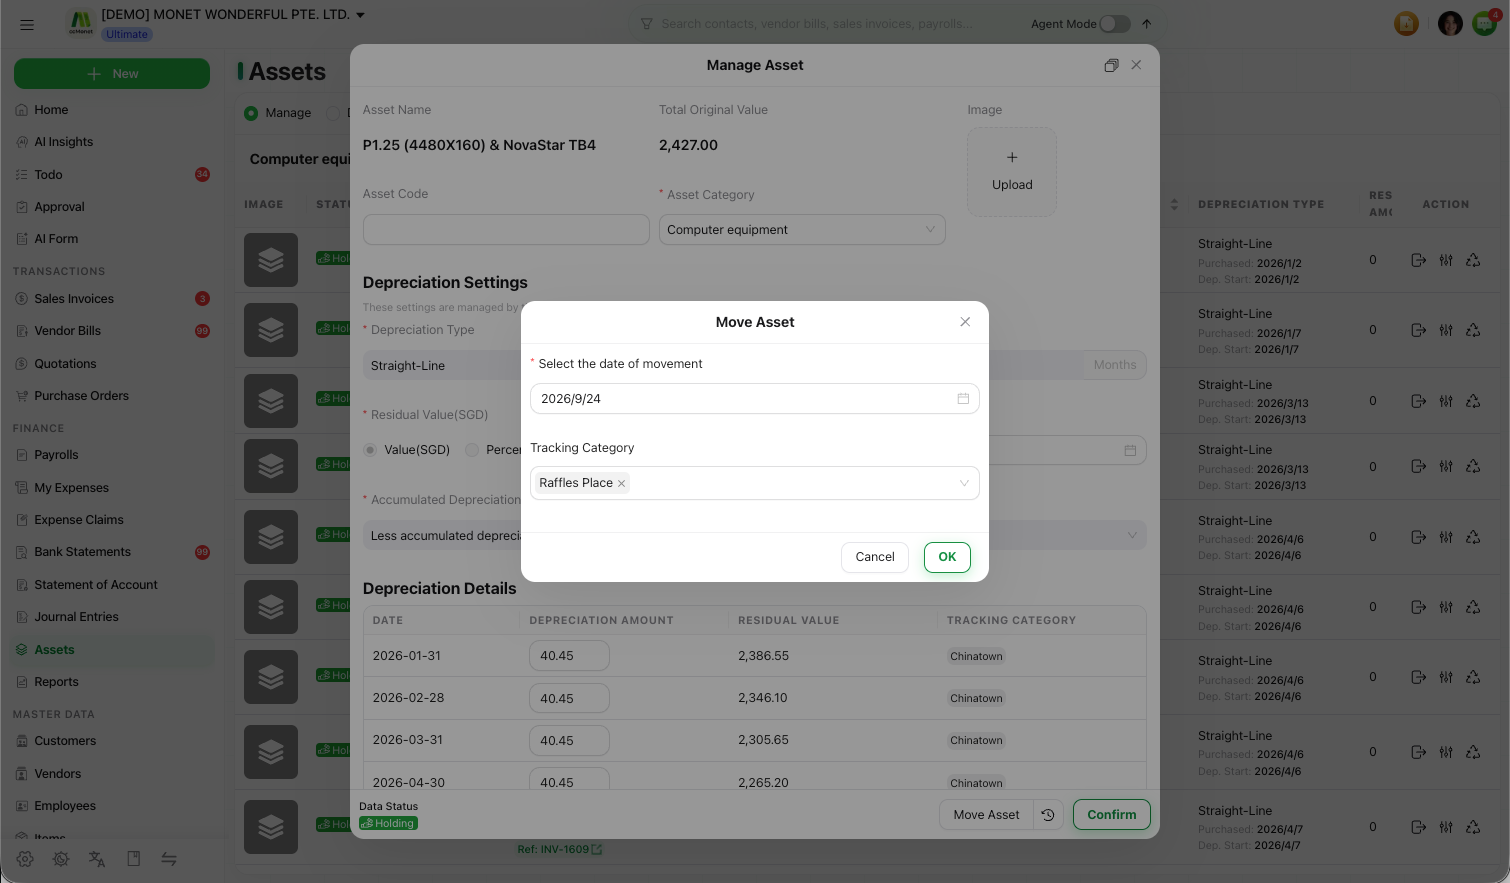1510x883 pixels.
Task: Expand the company name dropdown
Action: (360, 15)
